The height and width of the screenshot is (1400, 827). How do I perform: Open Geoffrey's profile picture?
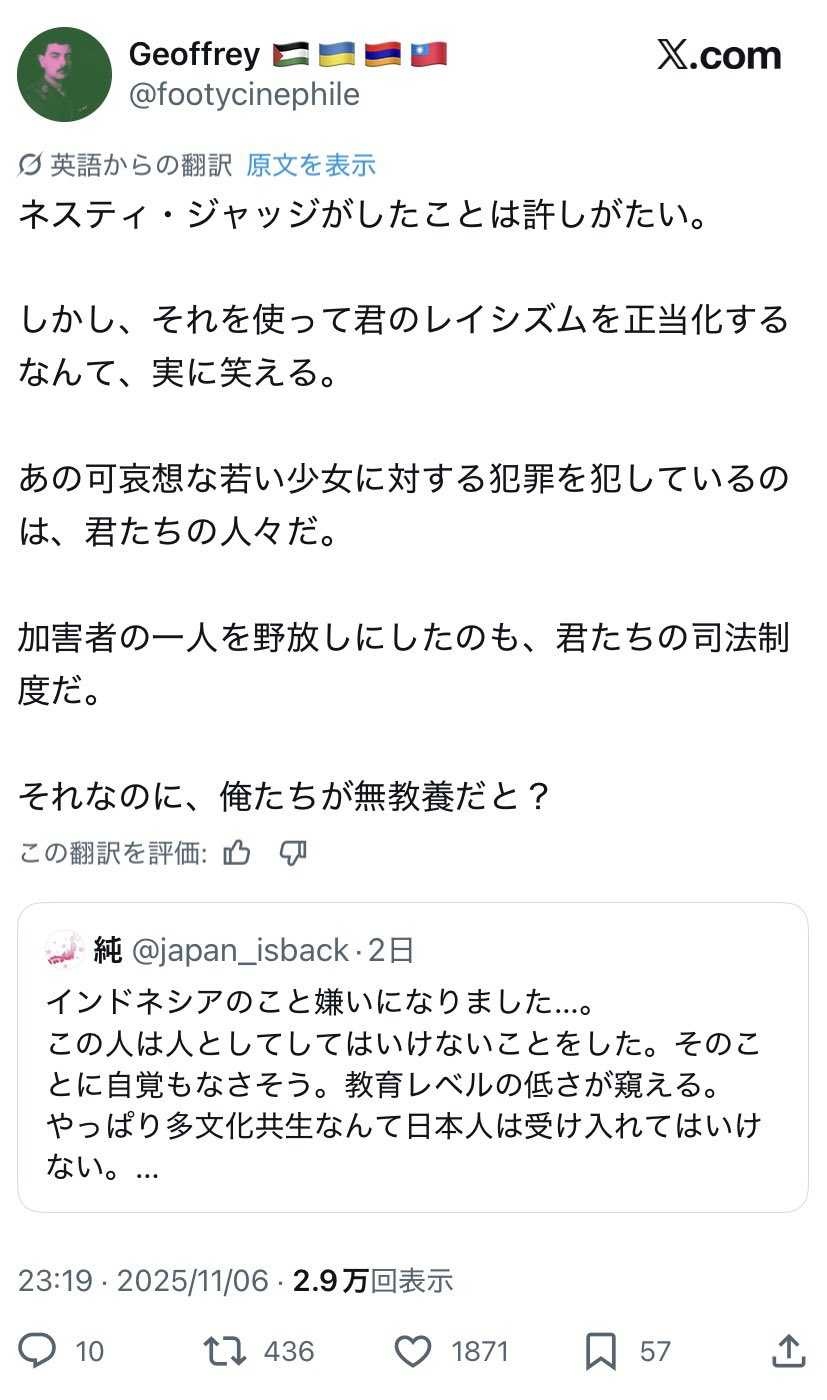(x=65, y=75)
